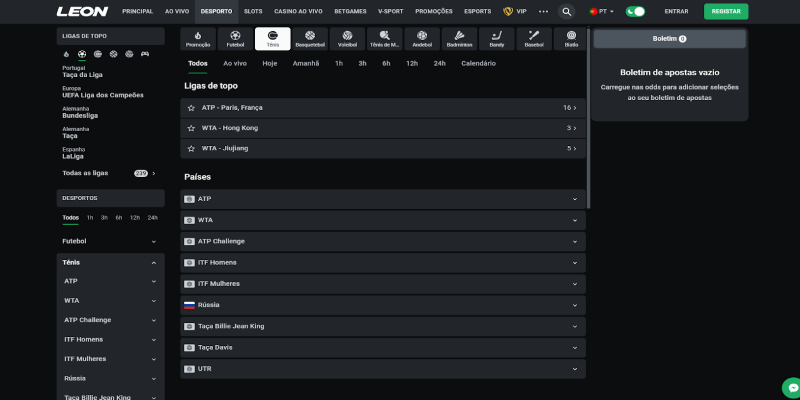
Task: Select the Basquetebol sport tile
Action: [x=310, y=39]
